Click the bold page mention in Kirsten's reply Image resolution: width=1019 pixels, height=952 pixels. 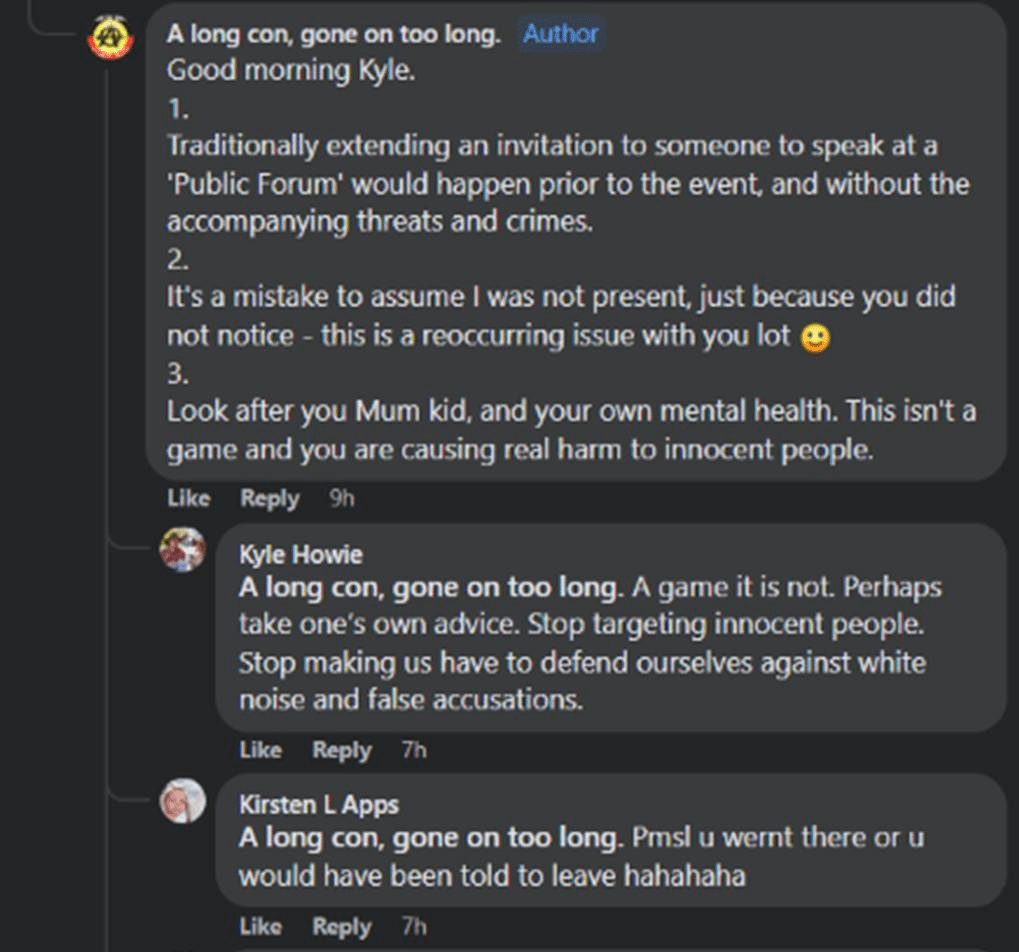click(431, 837)
